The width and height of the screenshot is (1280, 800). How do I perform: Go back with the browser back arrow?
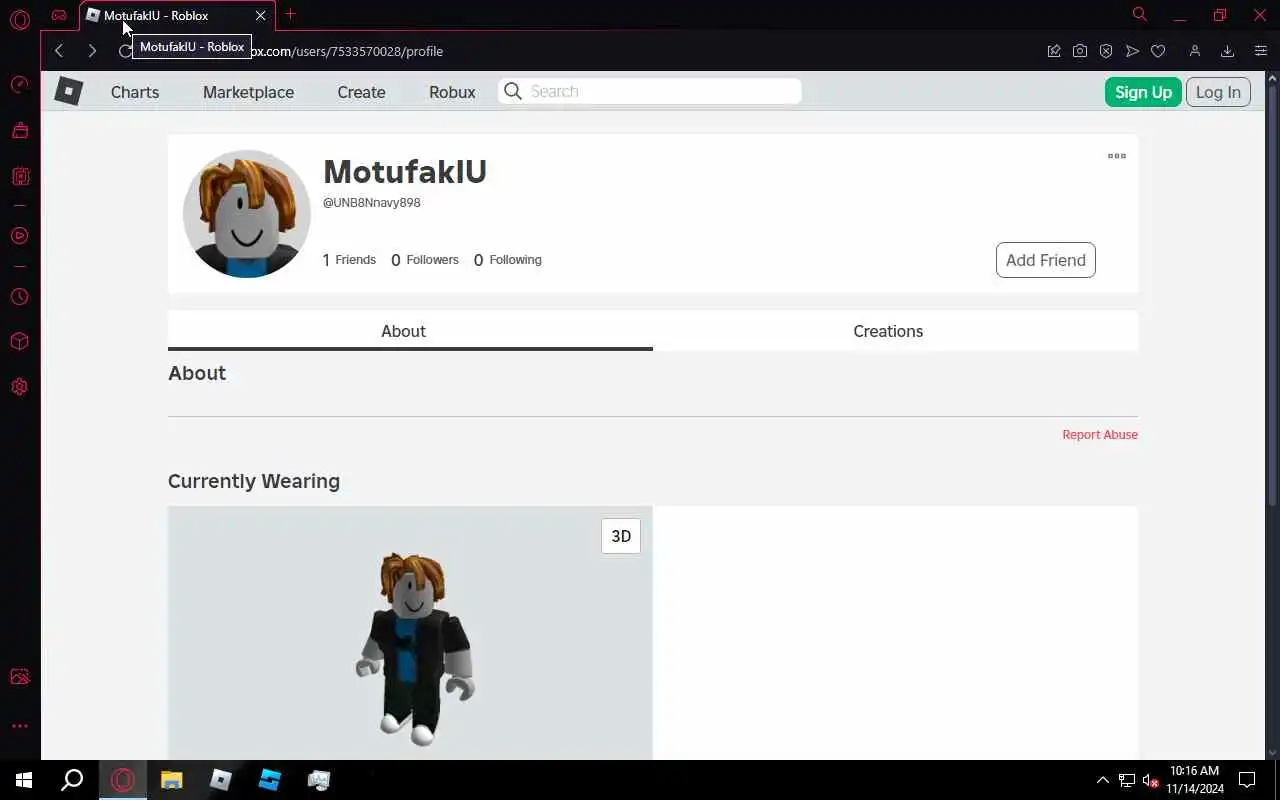coord(59,51)
